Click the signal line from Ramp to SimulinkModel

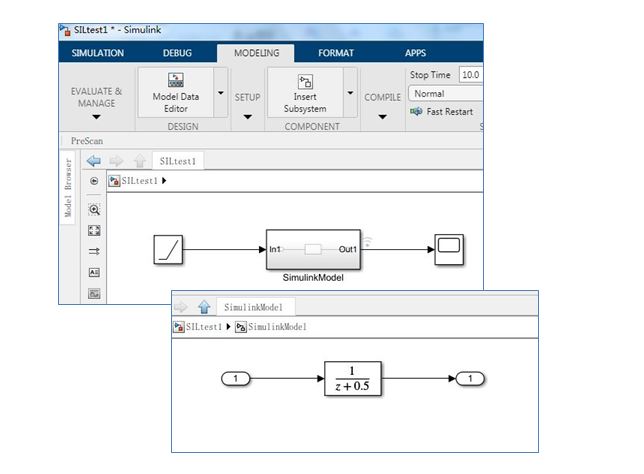point(222,249)
